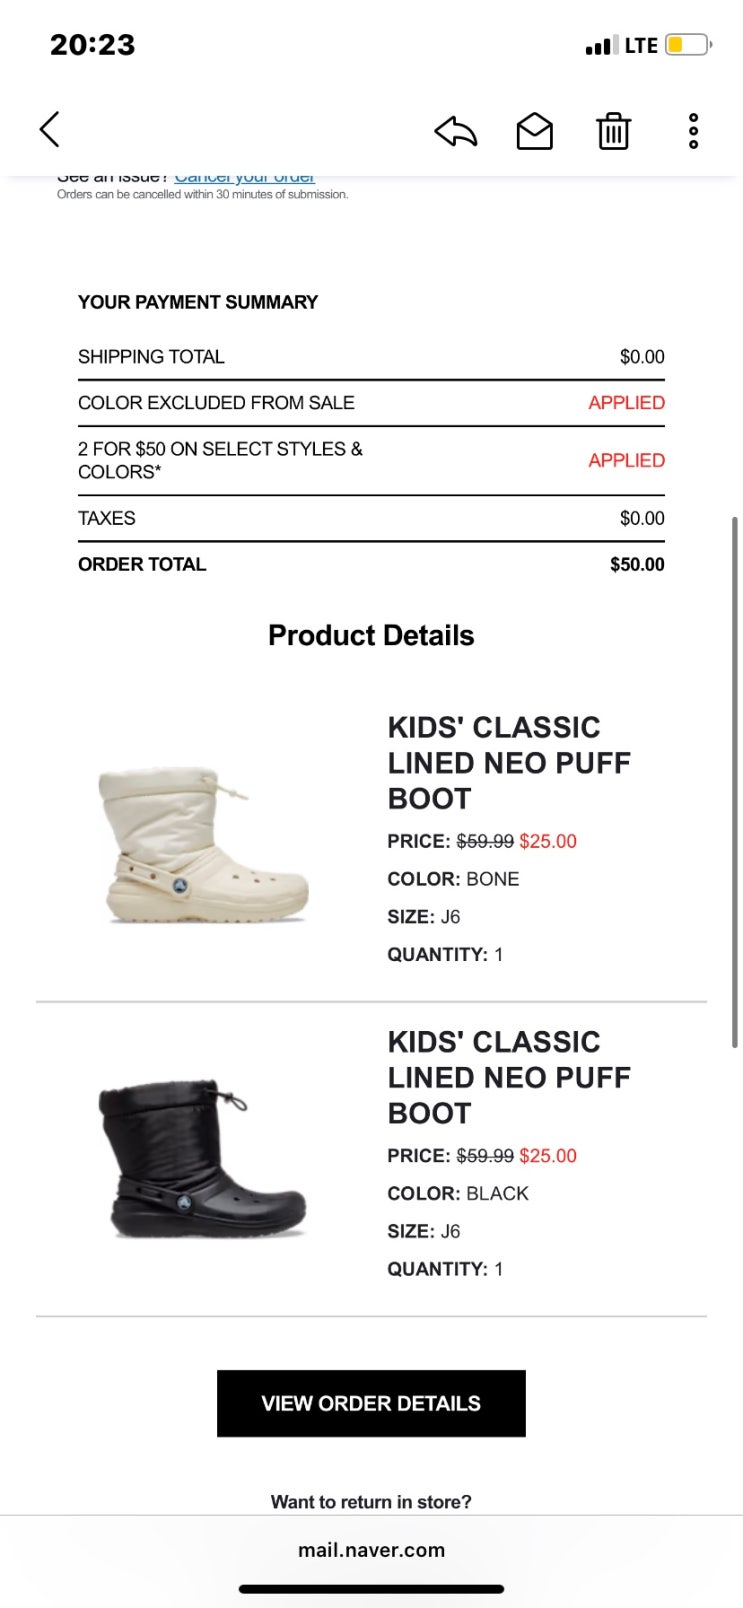Viewport: 743px width, 1608px height.
Task: Tap the reply arrow icon
Action: coord(456,131)
